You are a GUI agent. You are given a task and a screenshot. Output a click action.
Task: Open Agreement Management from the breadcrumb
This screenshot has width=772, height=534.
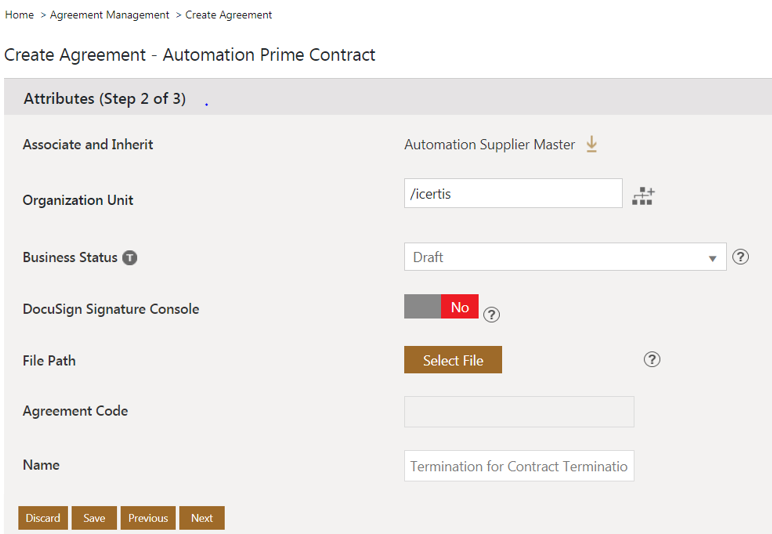pos(110,15)
